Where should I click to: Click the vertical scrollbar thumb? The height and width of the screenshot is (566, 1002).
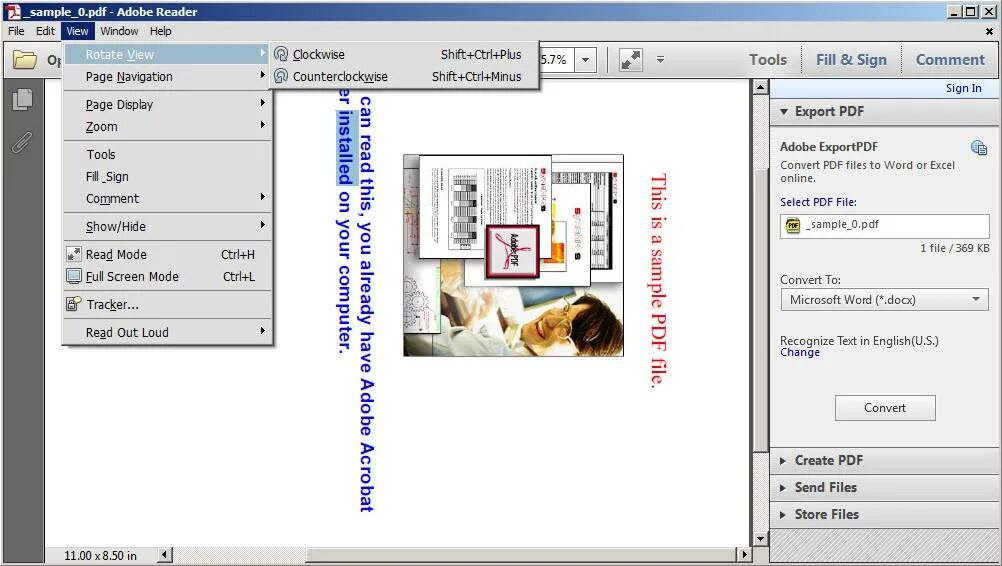[x=760, y=310]
